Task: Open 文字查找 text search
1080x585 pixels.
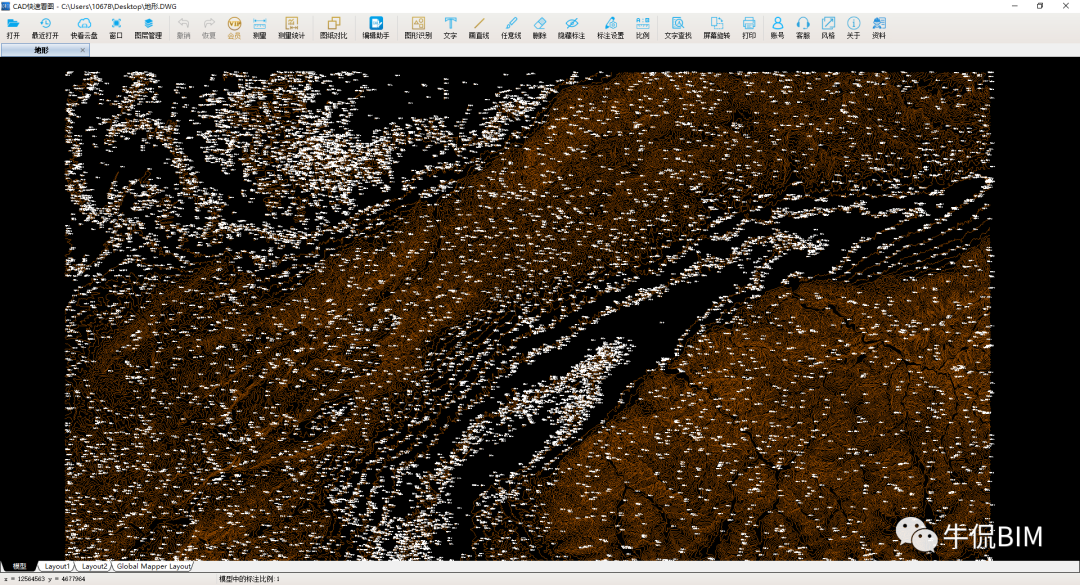Action: coord(678,28)
